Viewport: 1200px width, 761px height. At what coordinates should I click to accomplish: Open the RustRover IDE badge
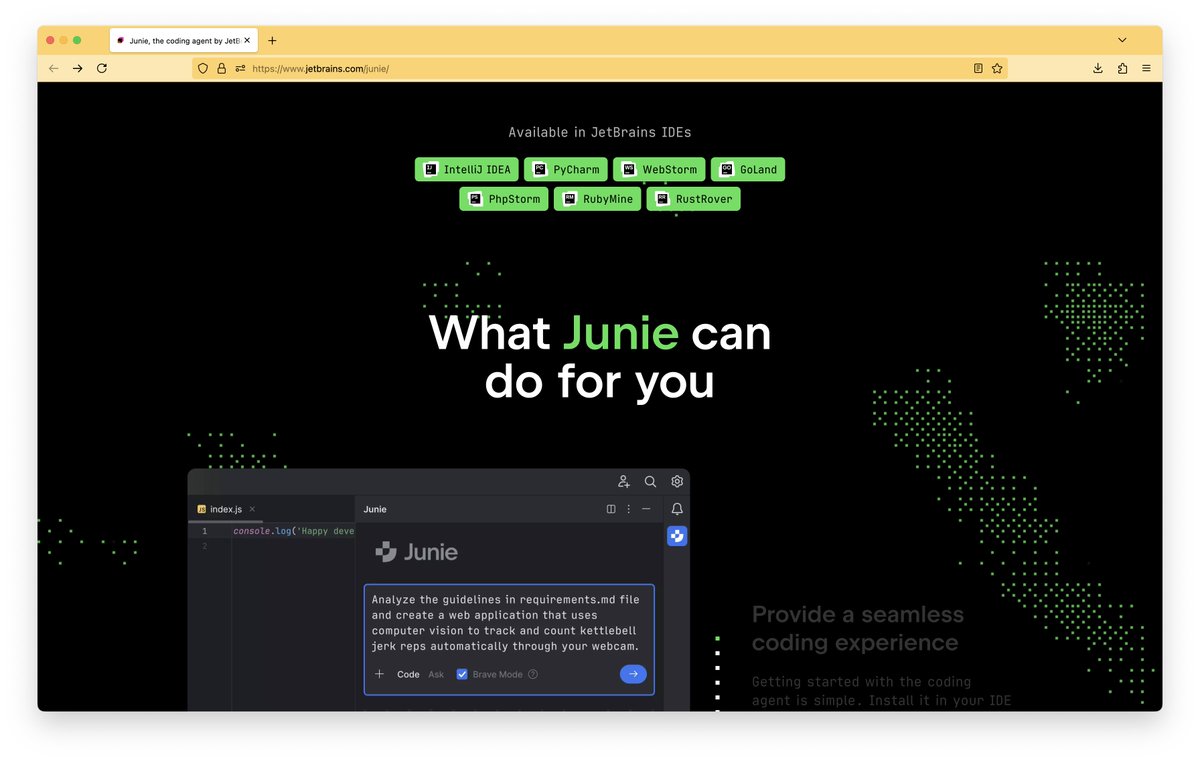[x=693, y=199]
